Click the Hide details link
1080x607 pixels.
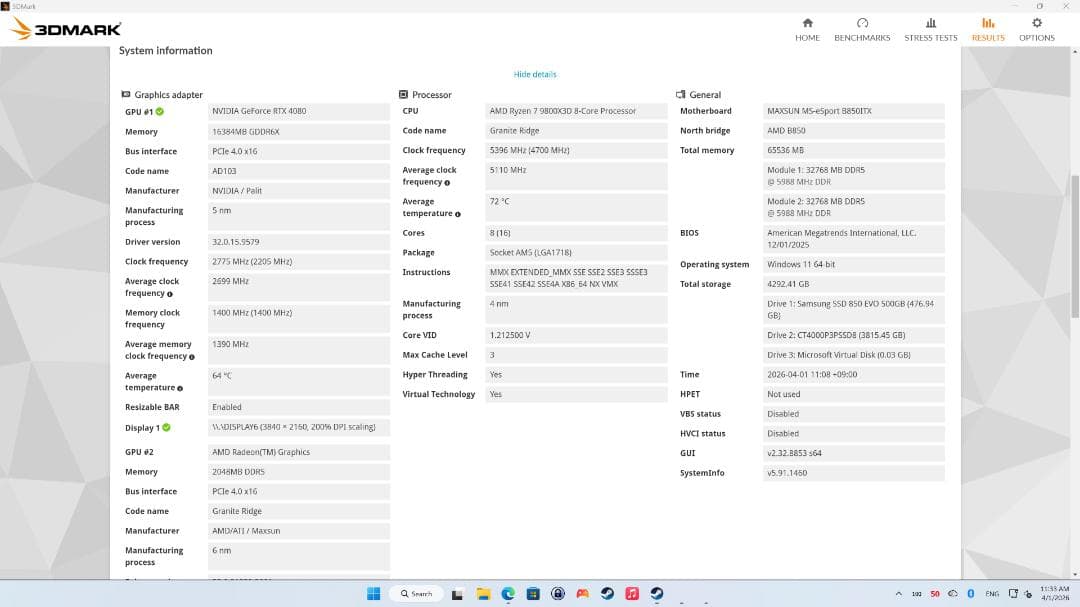[534, 74]
